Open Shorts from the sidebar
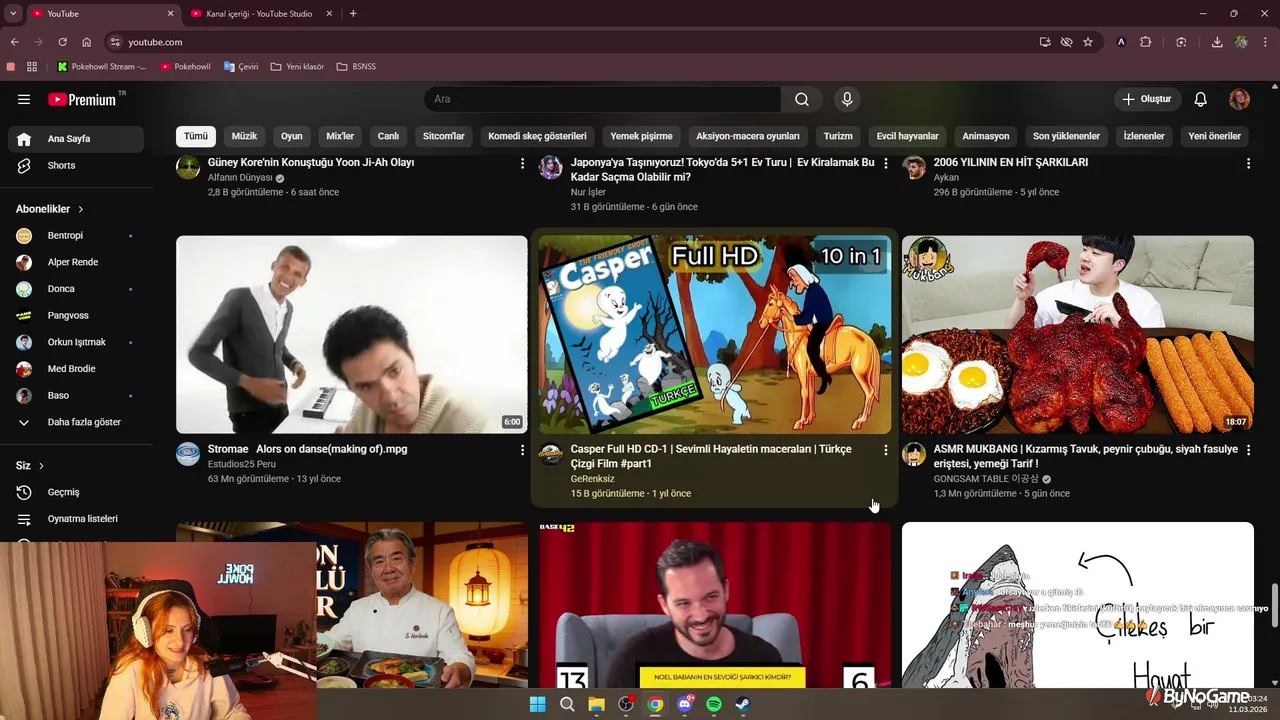Viewport: 1280px width, 720px height. (x=76, y=165)
